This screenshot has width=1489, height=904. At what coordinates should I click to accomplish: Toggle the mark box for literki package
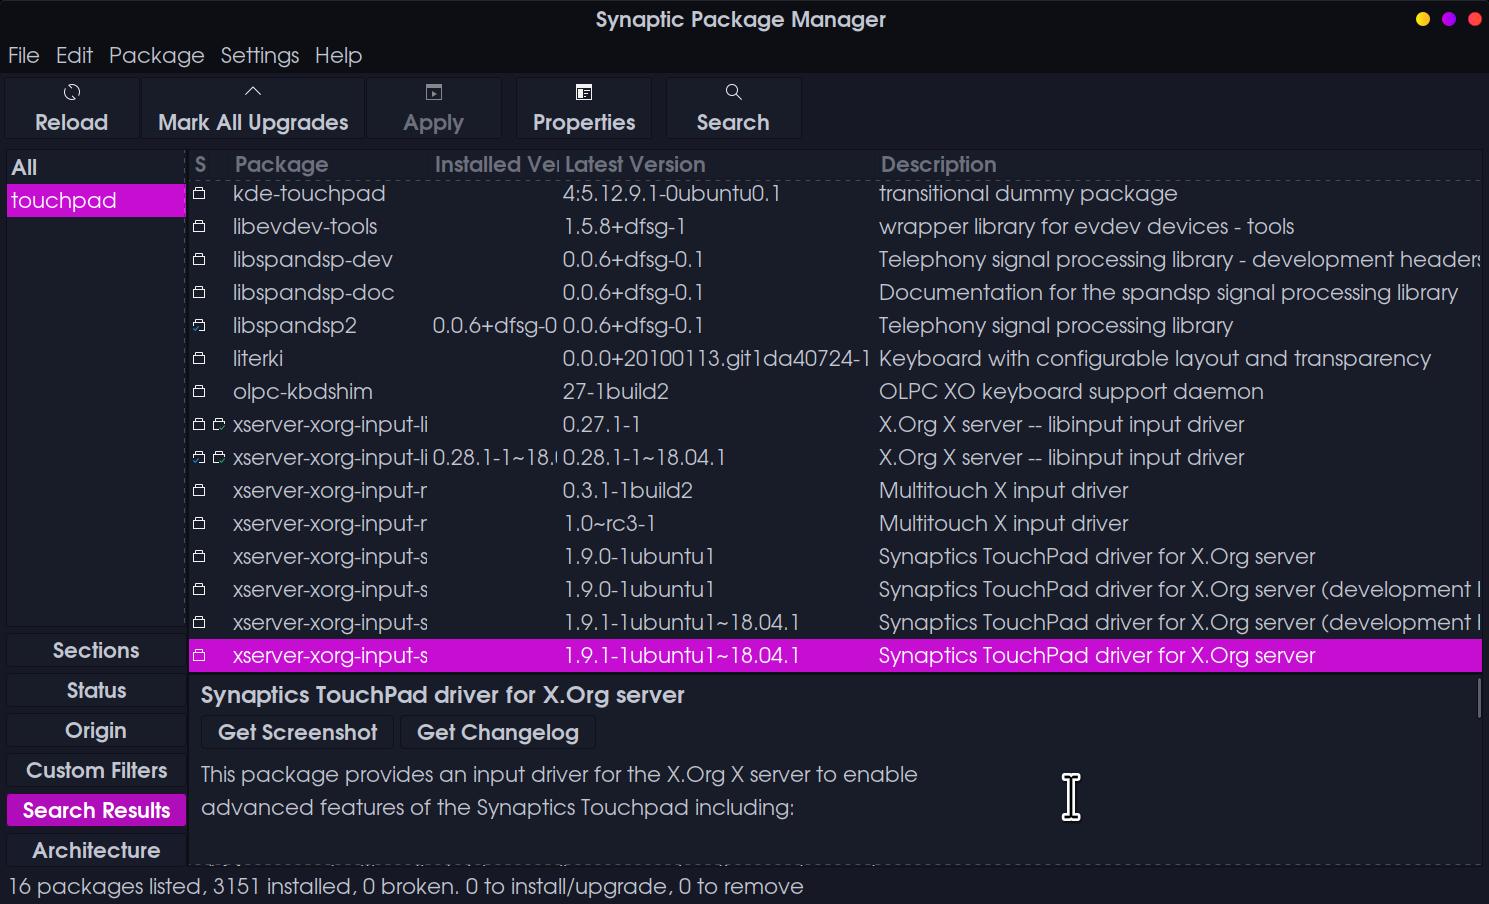199,358
